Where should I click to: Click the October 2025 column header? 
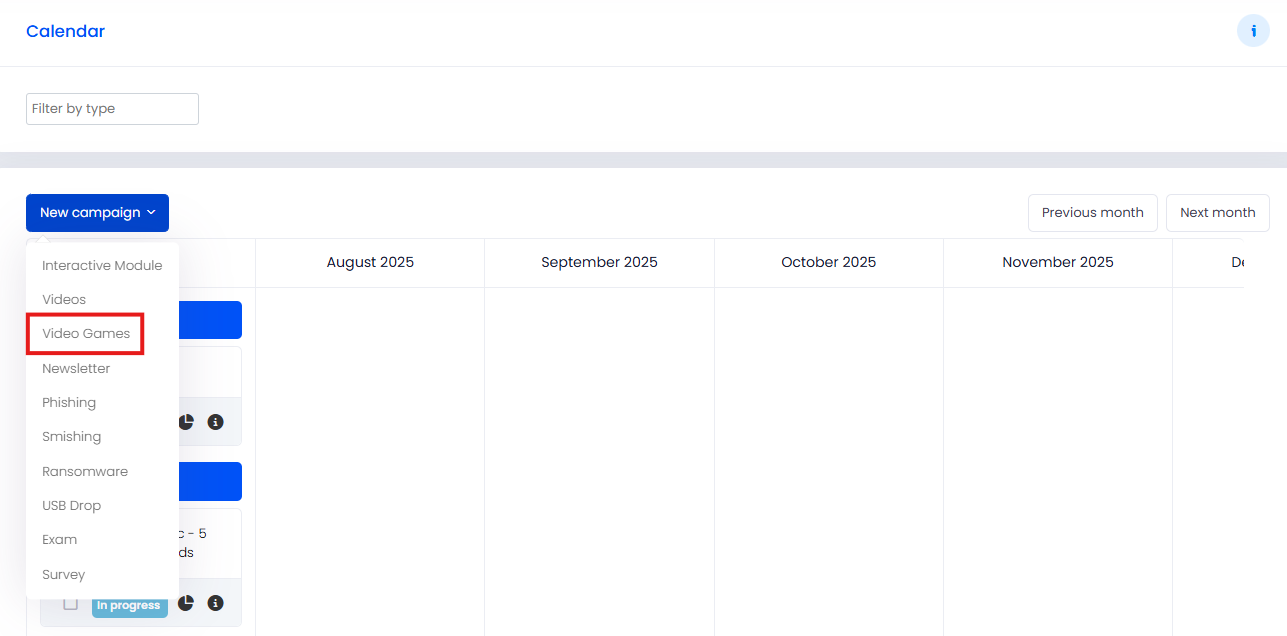coord(829,263)
